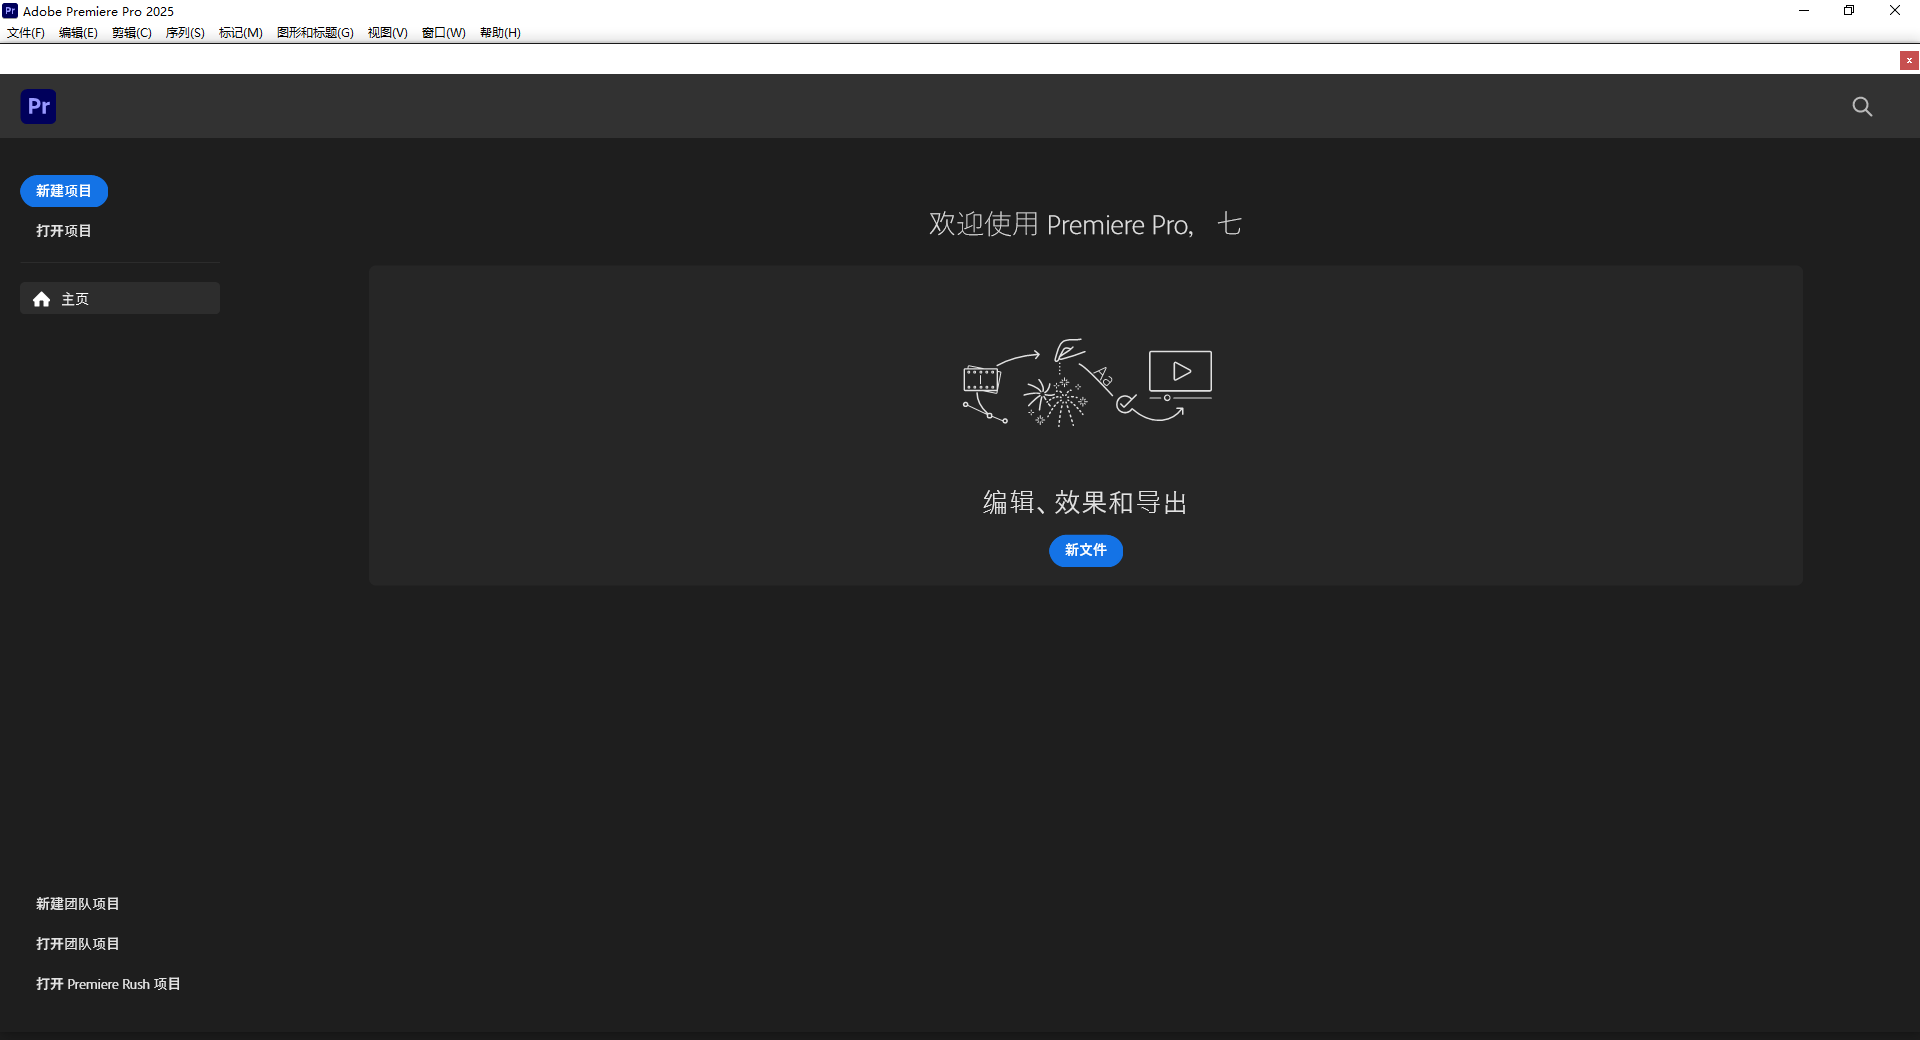
Task: Open the 视图 menu
Action: click(x=388, y=32)
